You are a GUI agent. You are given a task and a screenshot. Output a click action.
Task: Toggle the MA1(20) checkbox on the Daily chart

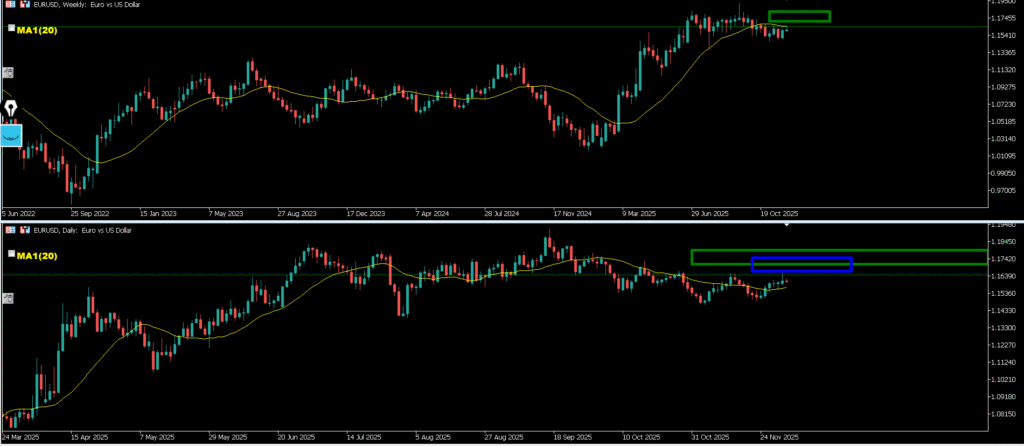[11, 255]
